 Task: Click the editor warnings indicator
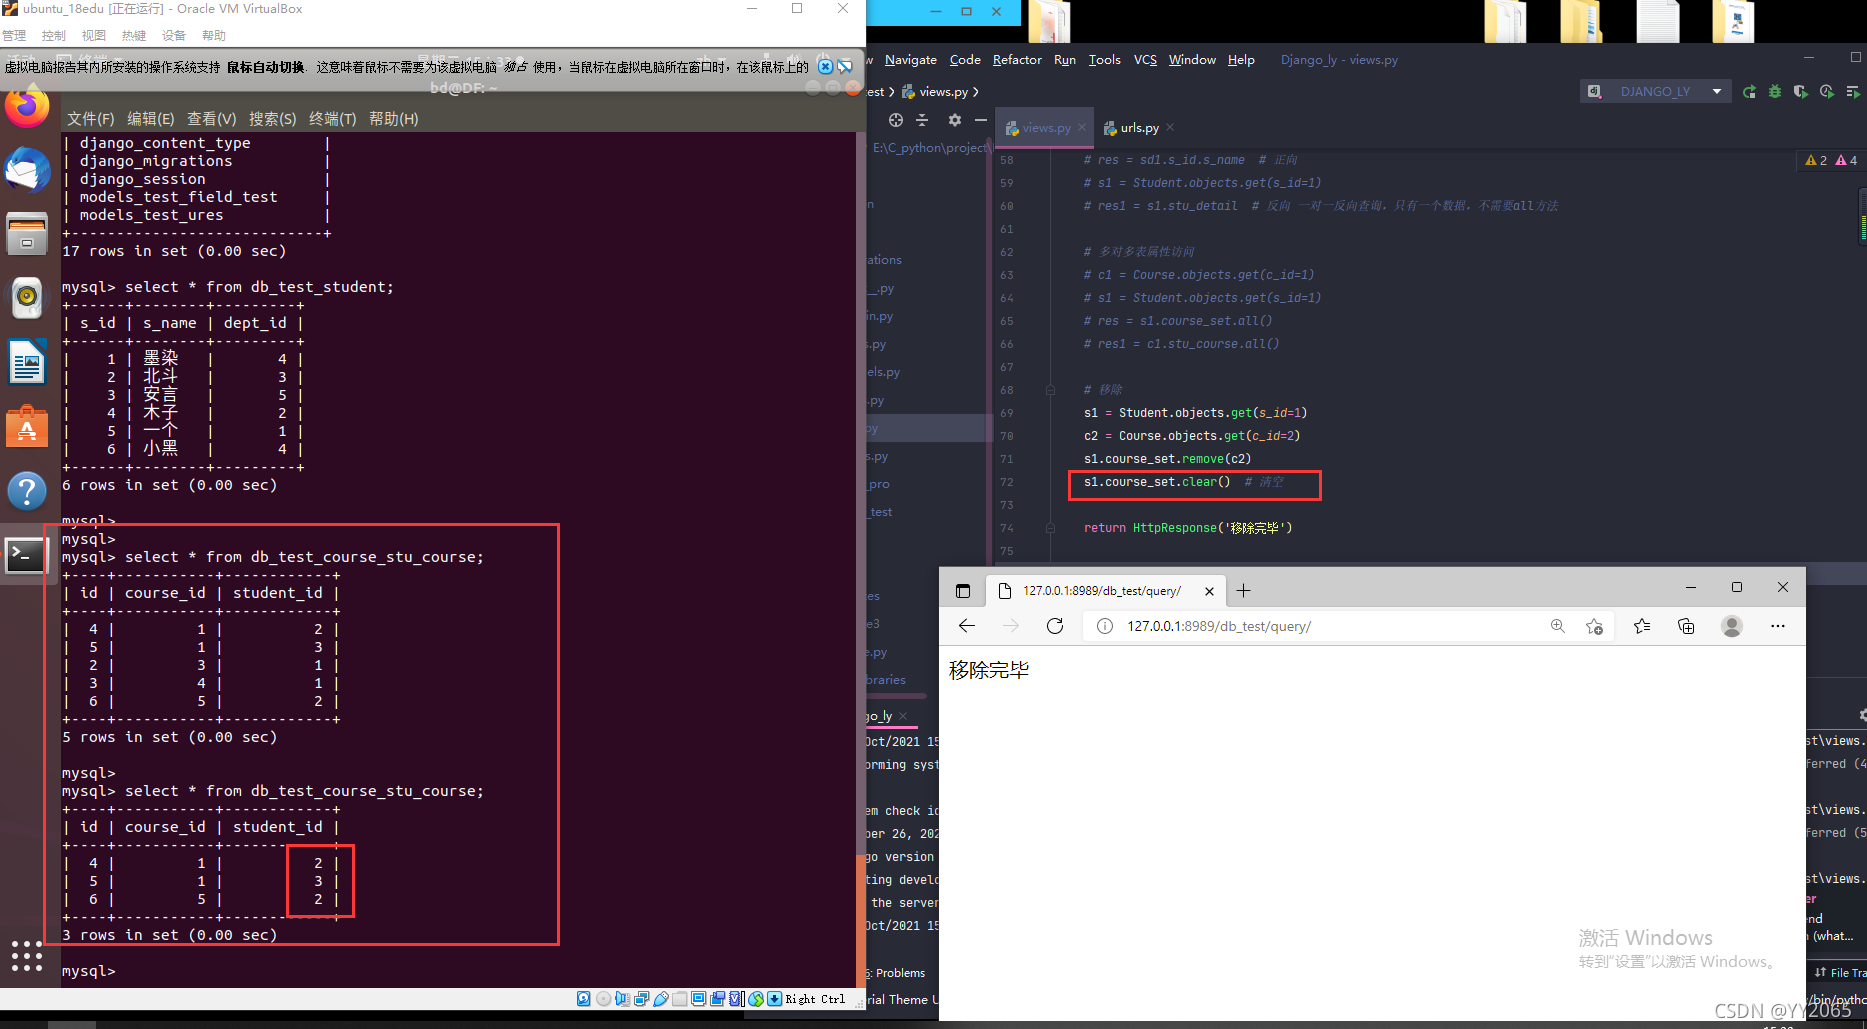(1831, 160)
